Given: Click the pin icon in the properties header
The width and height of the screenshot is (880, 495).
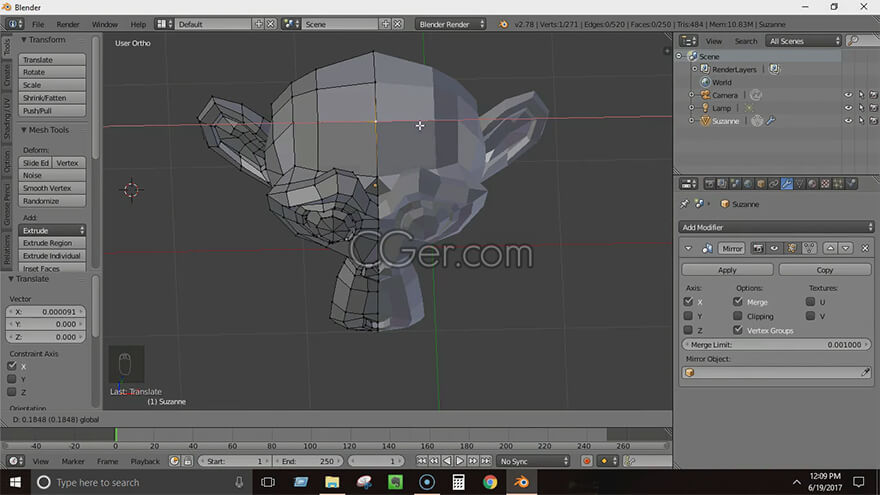Looking at the screenshot, I should click(x=684, y=204).
